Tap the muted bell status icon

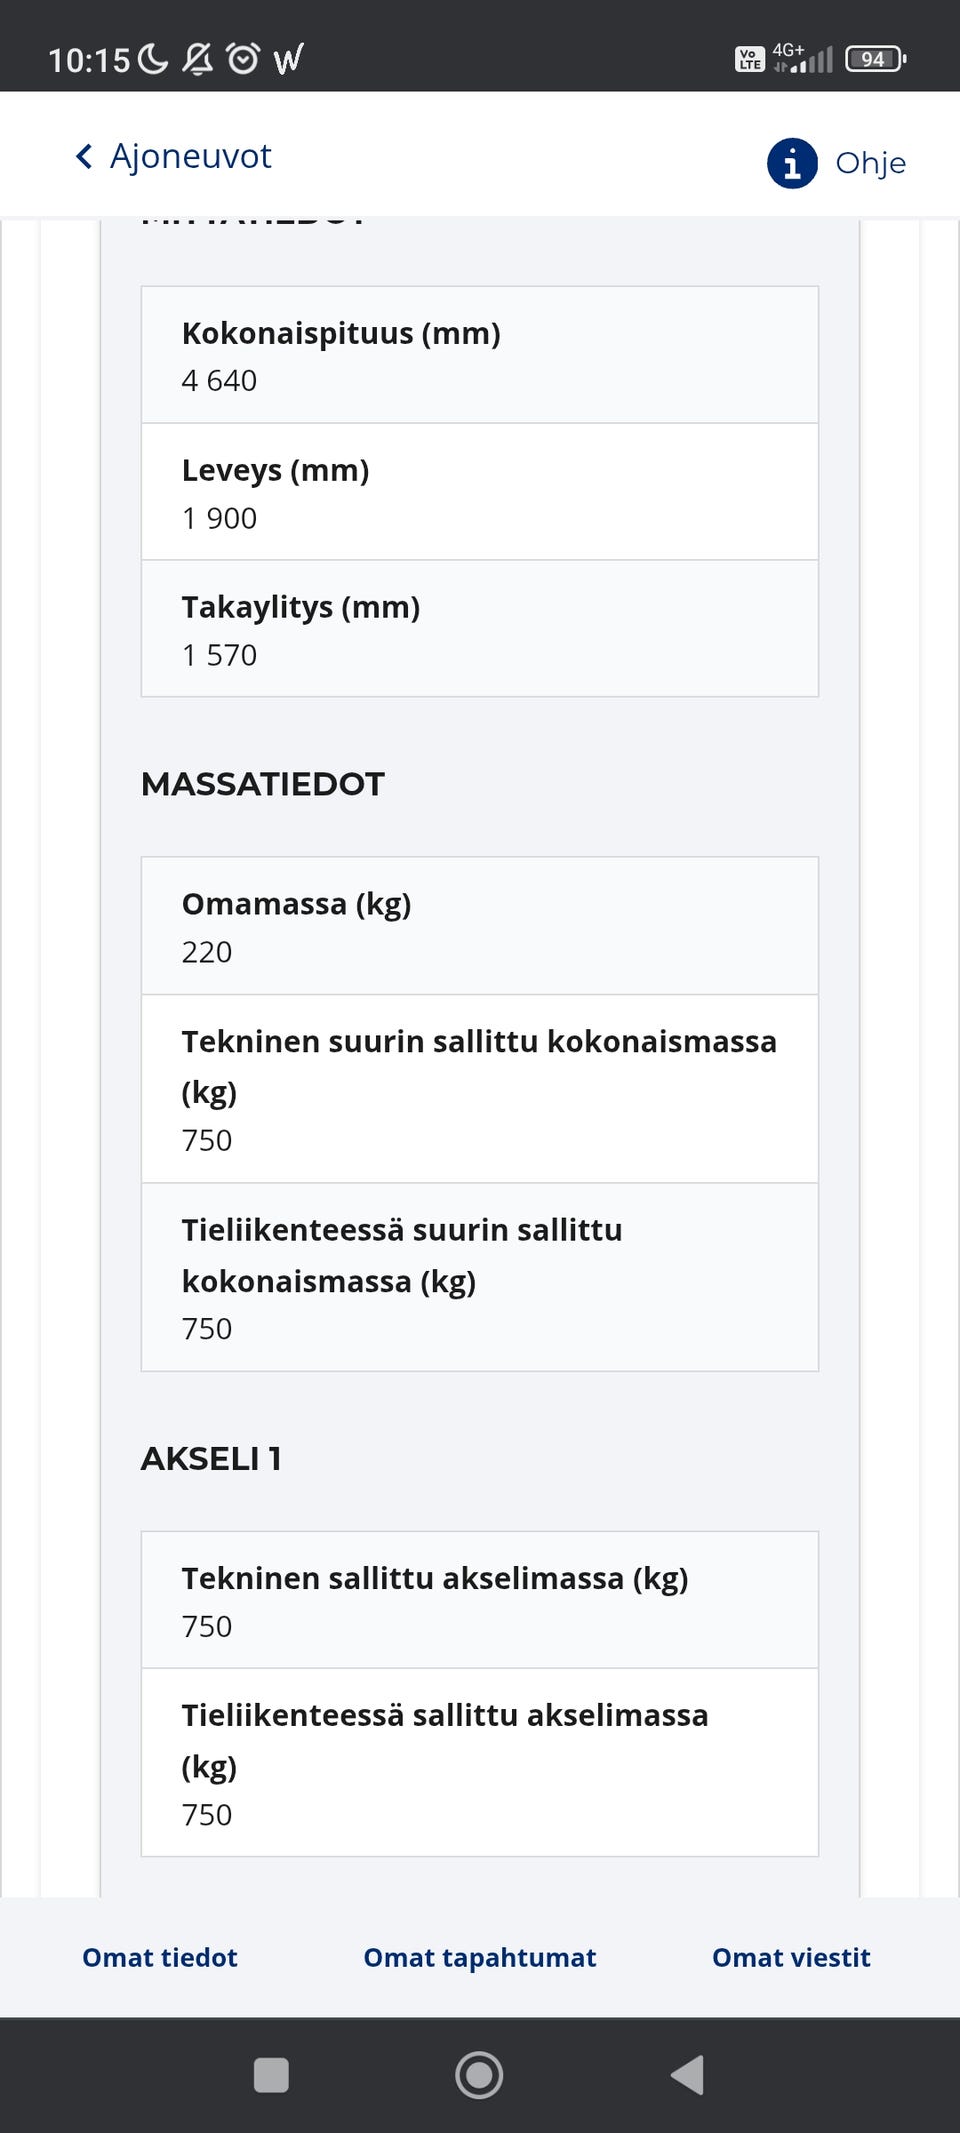[x=198, y=59]
